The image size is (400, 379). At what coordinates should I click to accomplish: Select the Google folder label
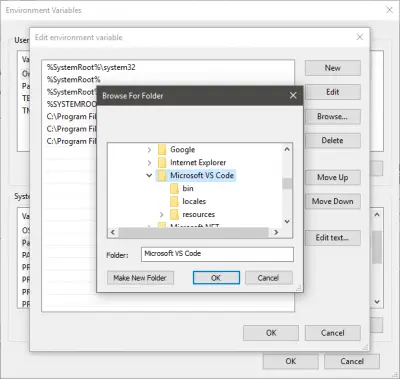[183, 150]
